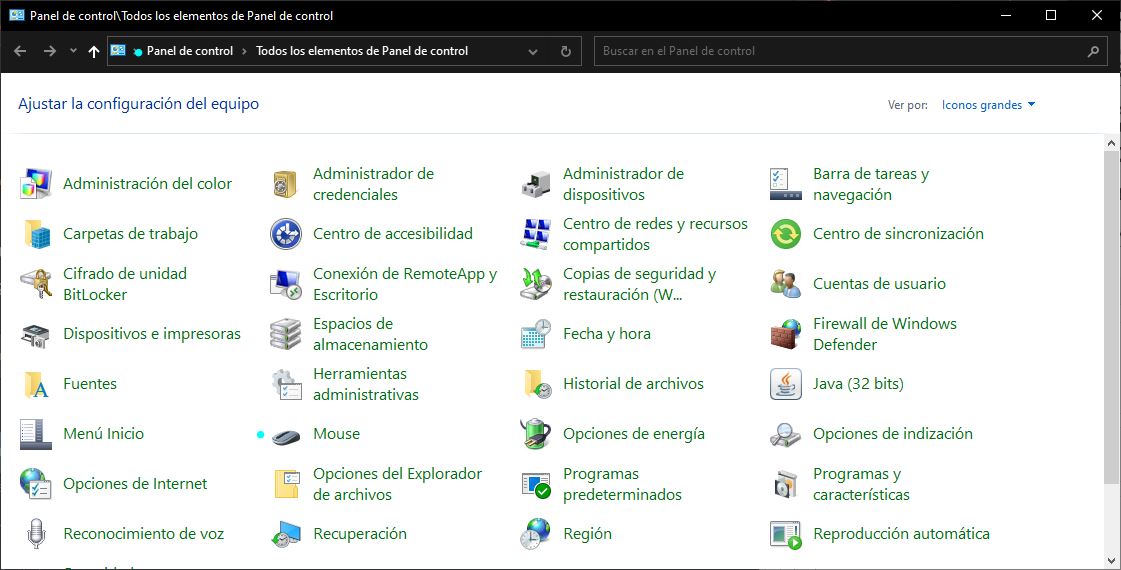1121x570 pixels.
Task: Open the address bar history dropdown
Action: coord(533,51)
